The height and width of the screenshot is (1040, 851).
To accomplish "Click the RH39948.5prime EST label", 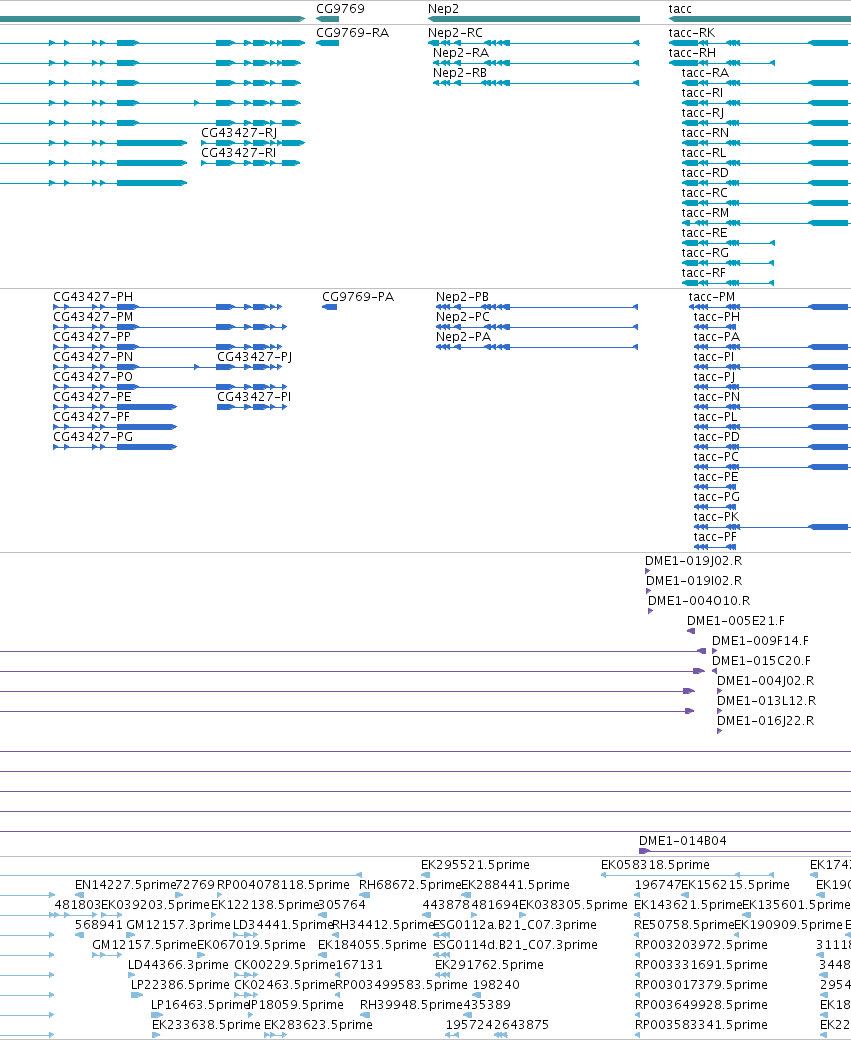I will tap(411, 1004).
